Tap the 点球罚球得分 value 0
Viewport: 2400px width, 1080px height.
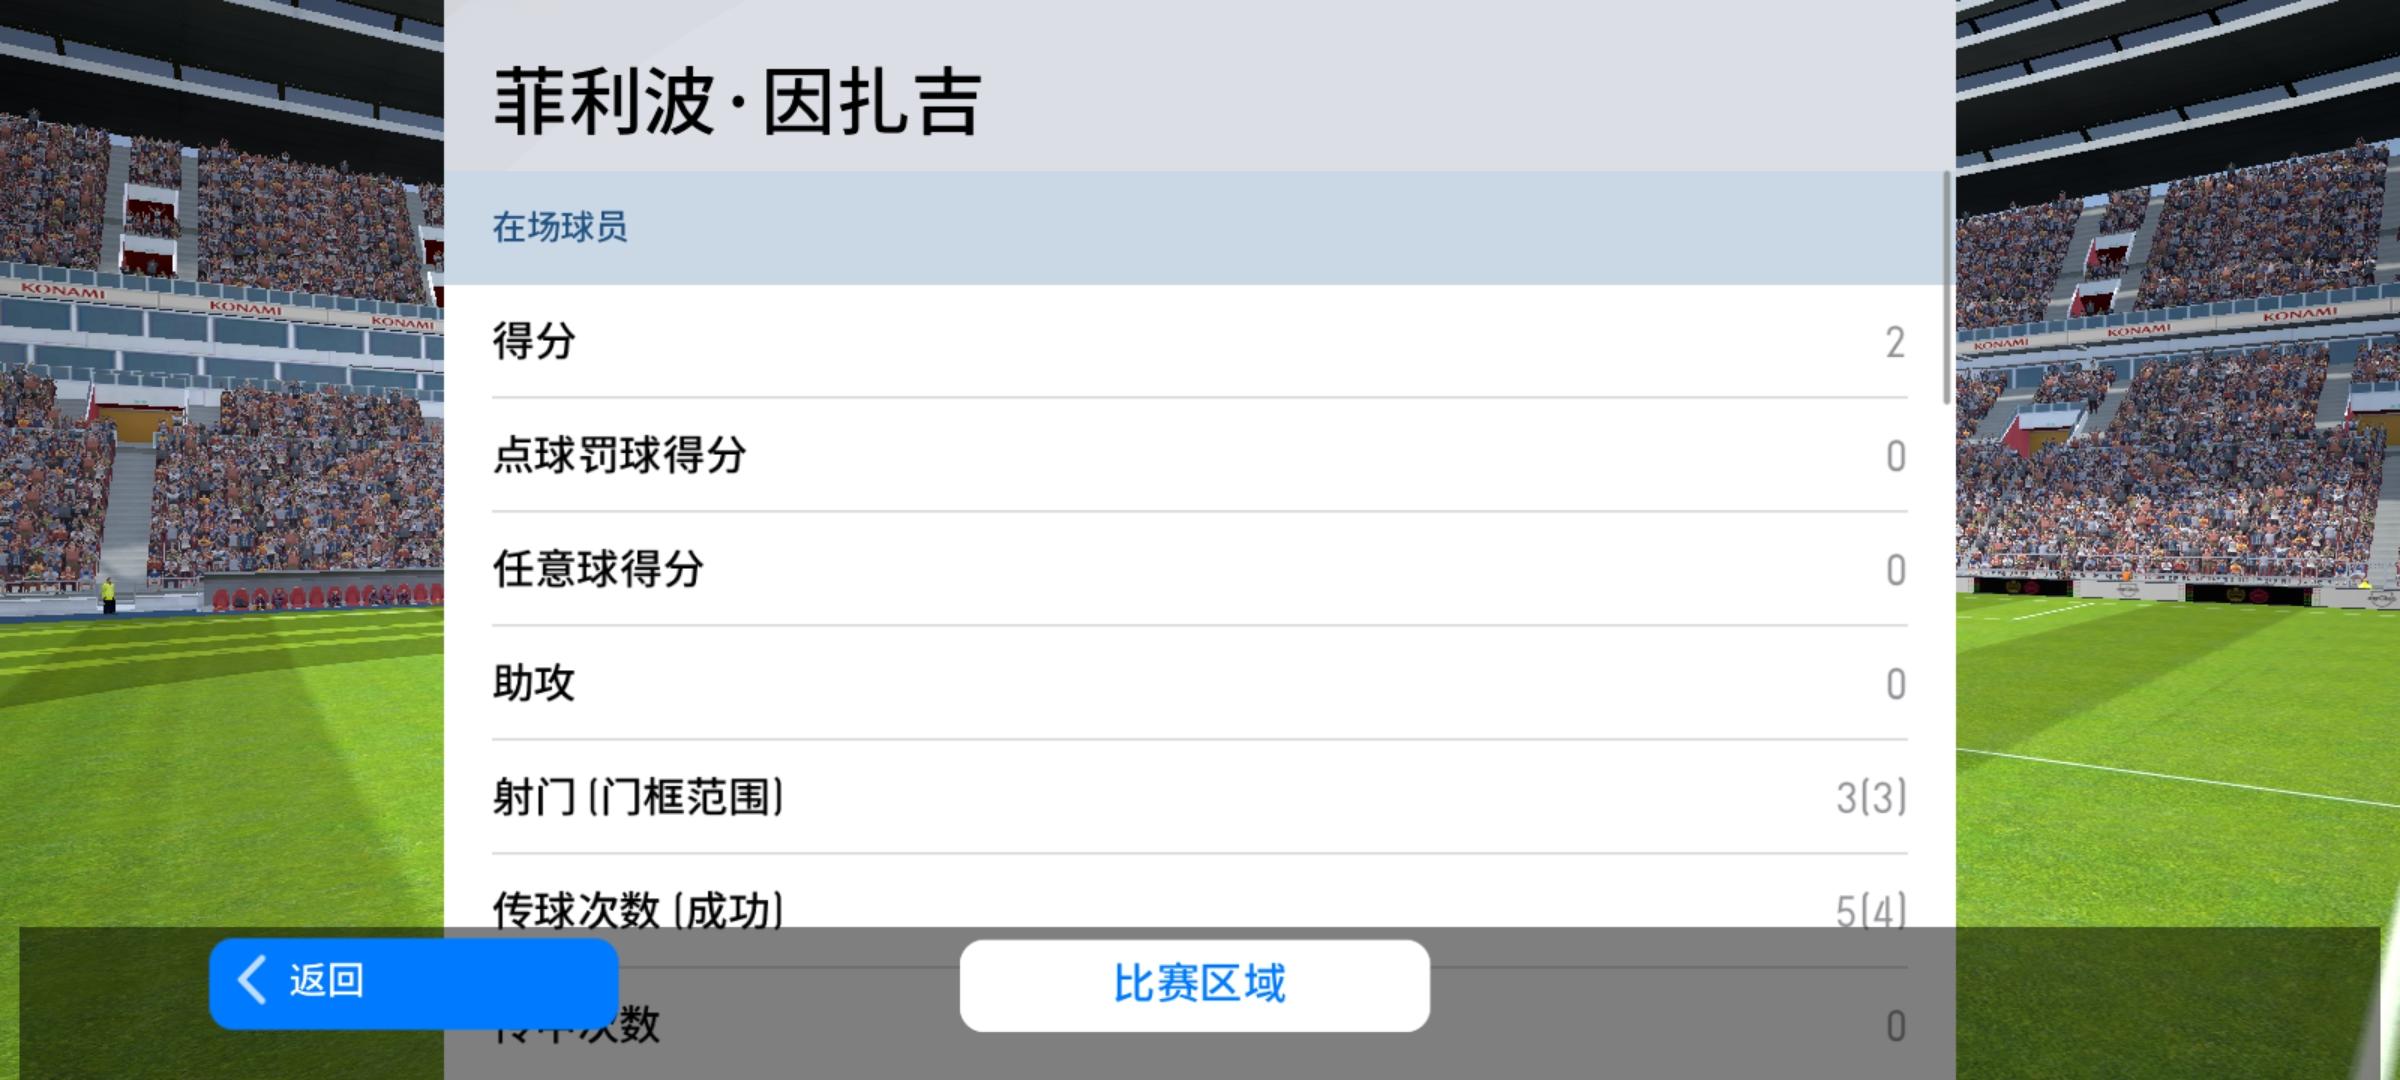pyautogui.click(x=1895, y=457)
